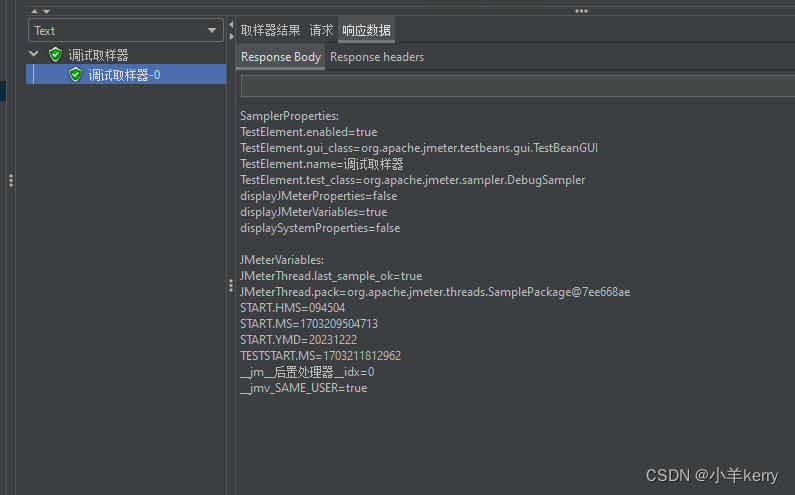
Task: Click the JMeterThread.pack line
Action: pos(435,292)
